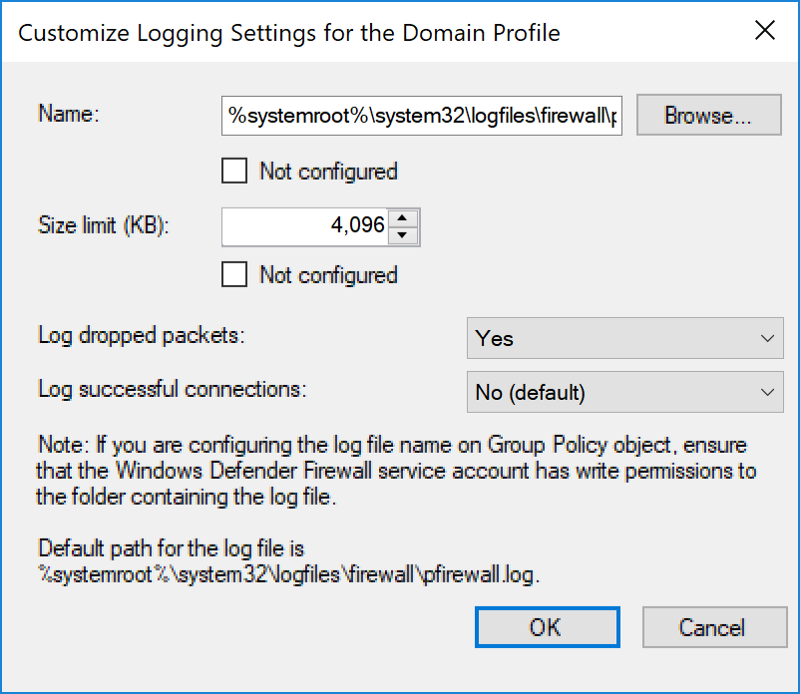The width and height of the screenshot is (800, 694).
Task: Open the Log dropped packets Yes dropdown
Action: 625,338
